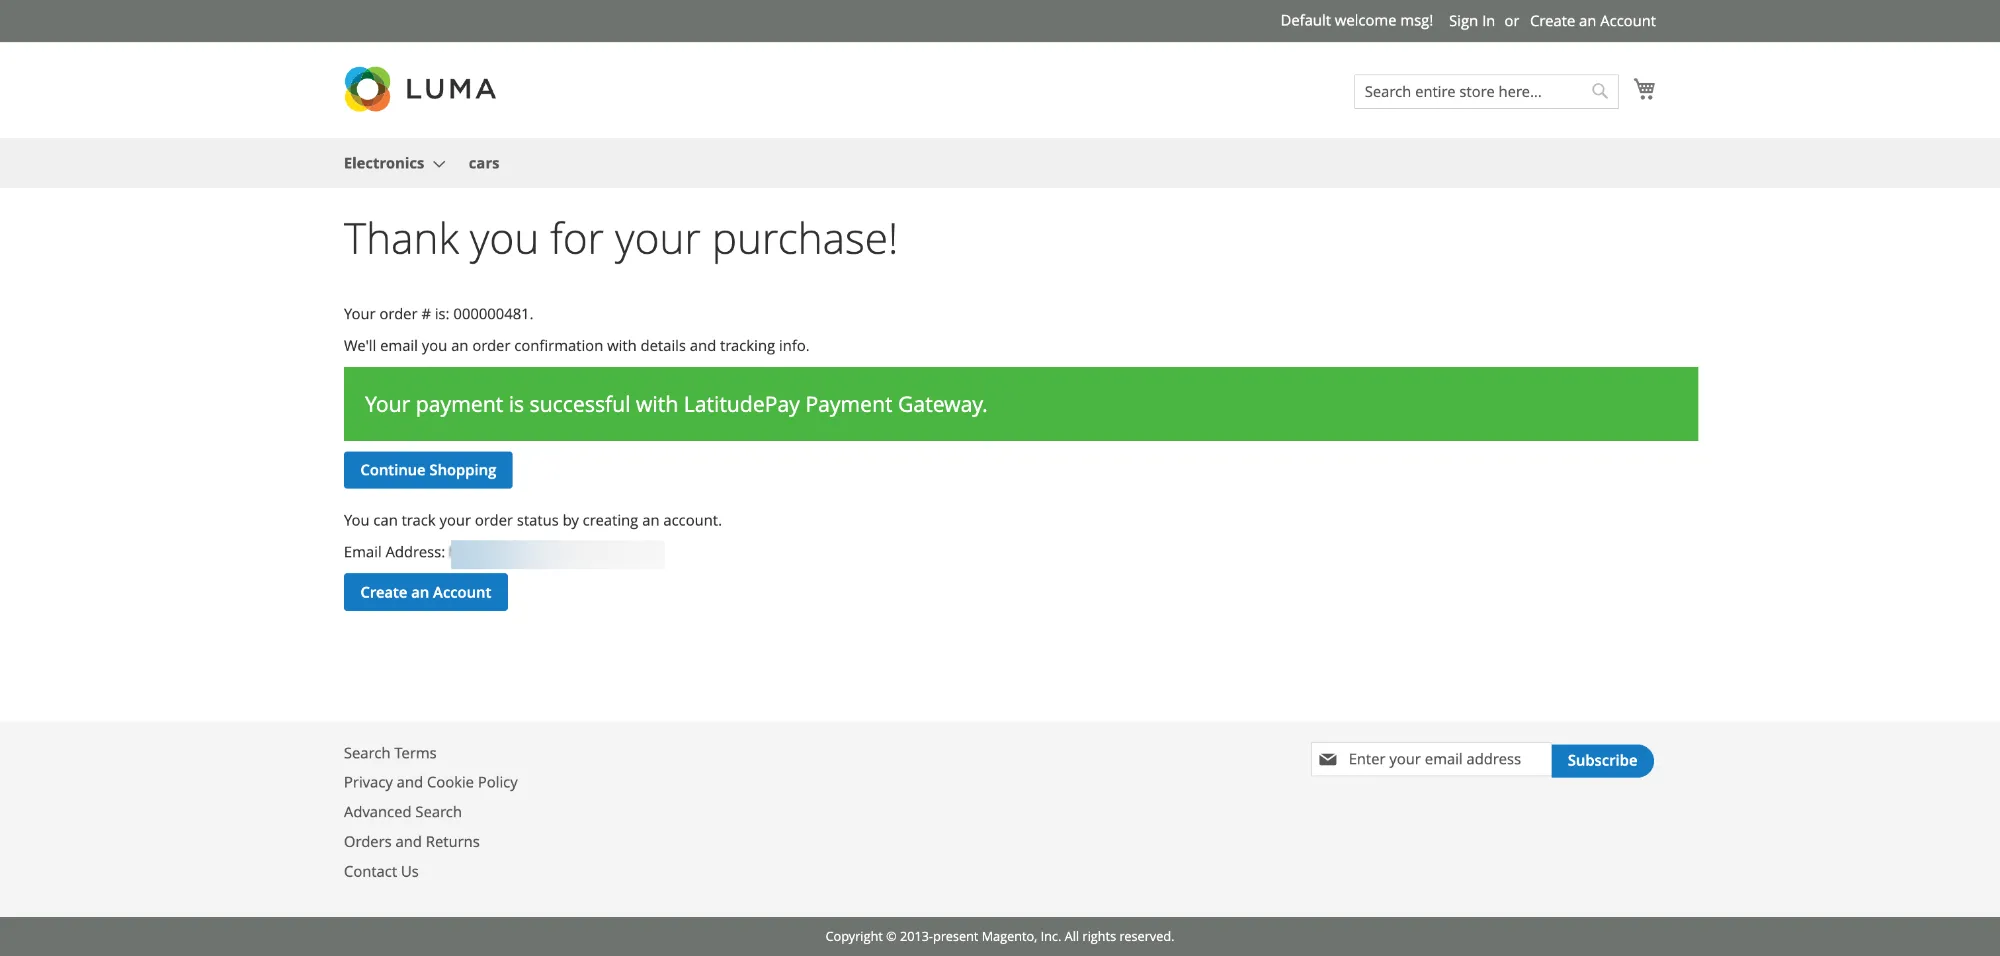Screen dimensions: 2000x956
Task: Click the order number 000000481 text
Action: tap(491, 314)
